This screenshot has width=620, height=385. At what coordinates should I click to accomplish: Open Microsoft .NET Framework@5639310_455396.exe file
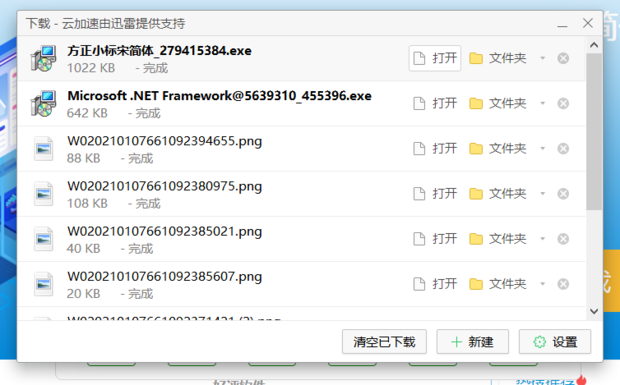click(x=435, y=103)
